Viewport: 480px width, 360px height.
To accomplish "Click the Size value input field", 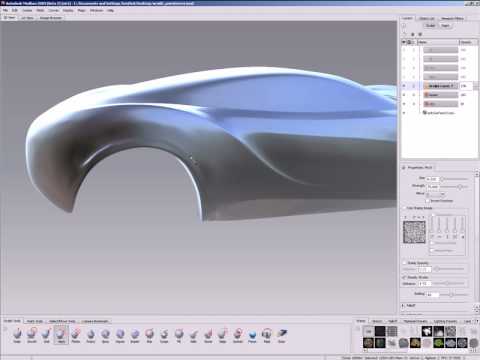I will (432, 179).
